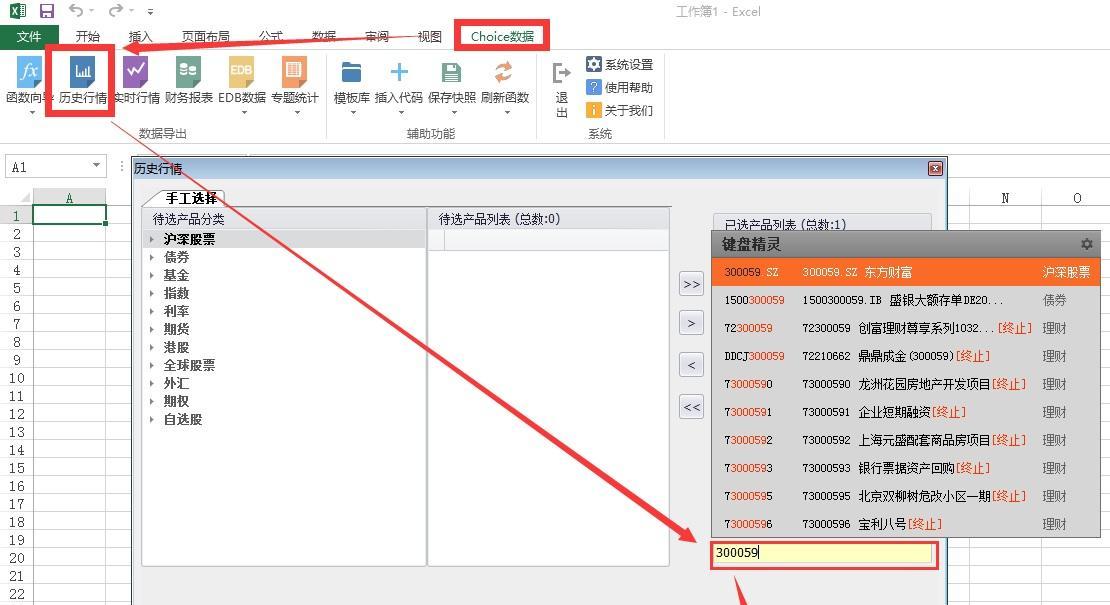Click the redo icon in quick access toolbar
This screenshot has width=1110, height=605.
[x=115, y=11]
